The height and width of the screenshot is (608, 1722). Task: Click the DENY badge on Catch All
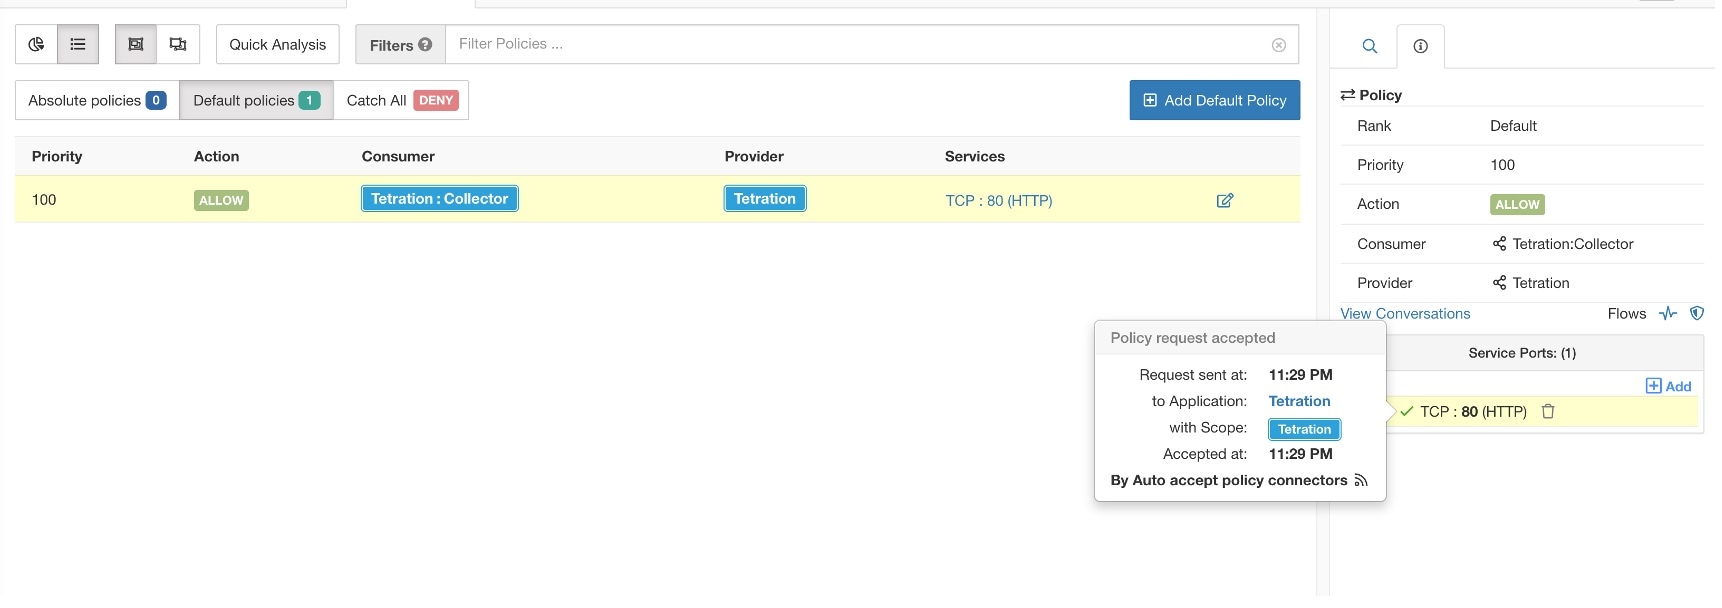click(436, 100)
